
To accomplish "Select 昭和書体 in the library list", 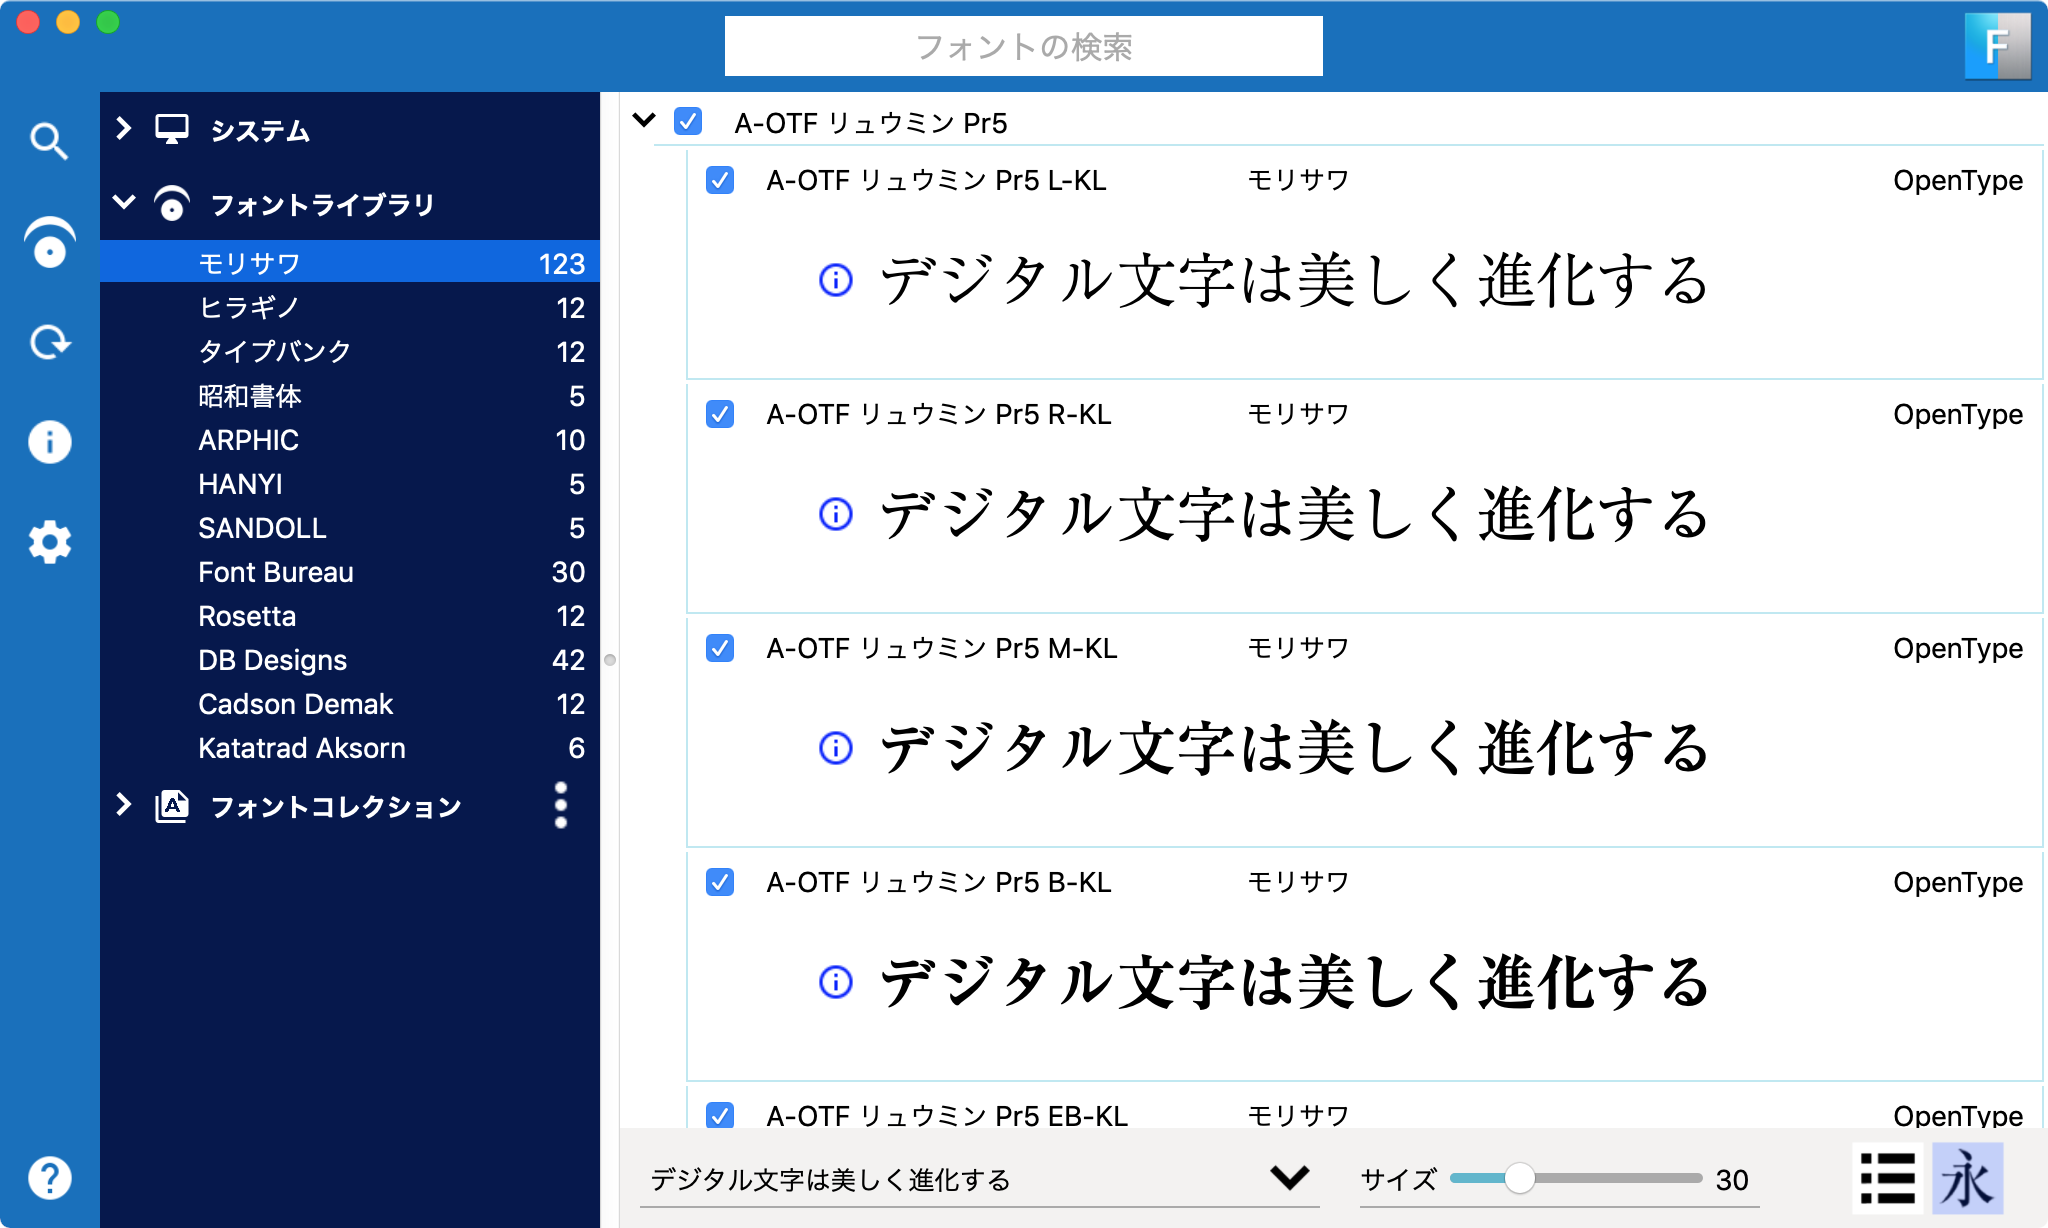I will click(350, 395).
